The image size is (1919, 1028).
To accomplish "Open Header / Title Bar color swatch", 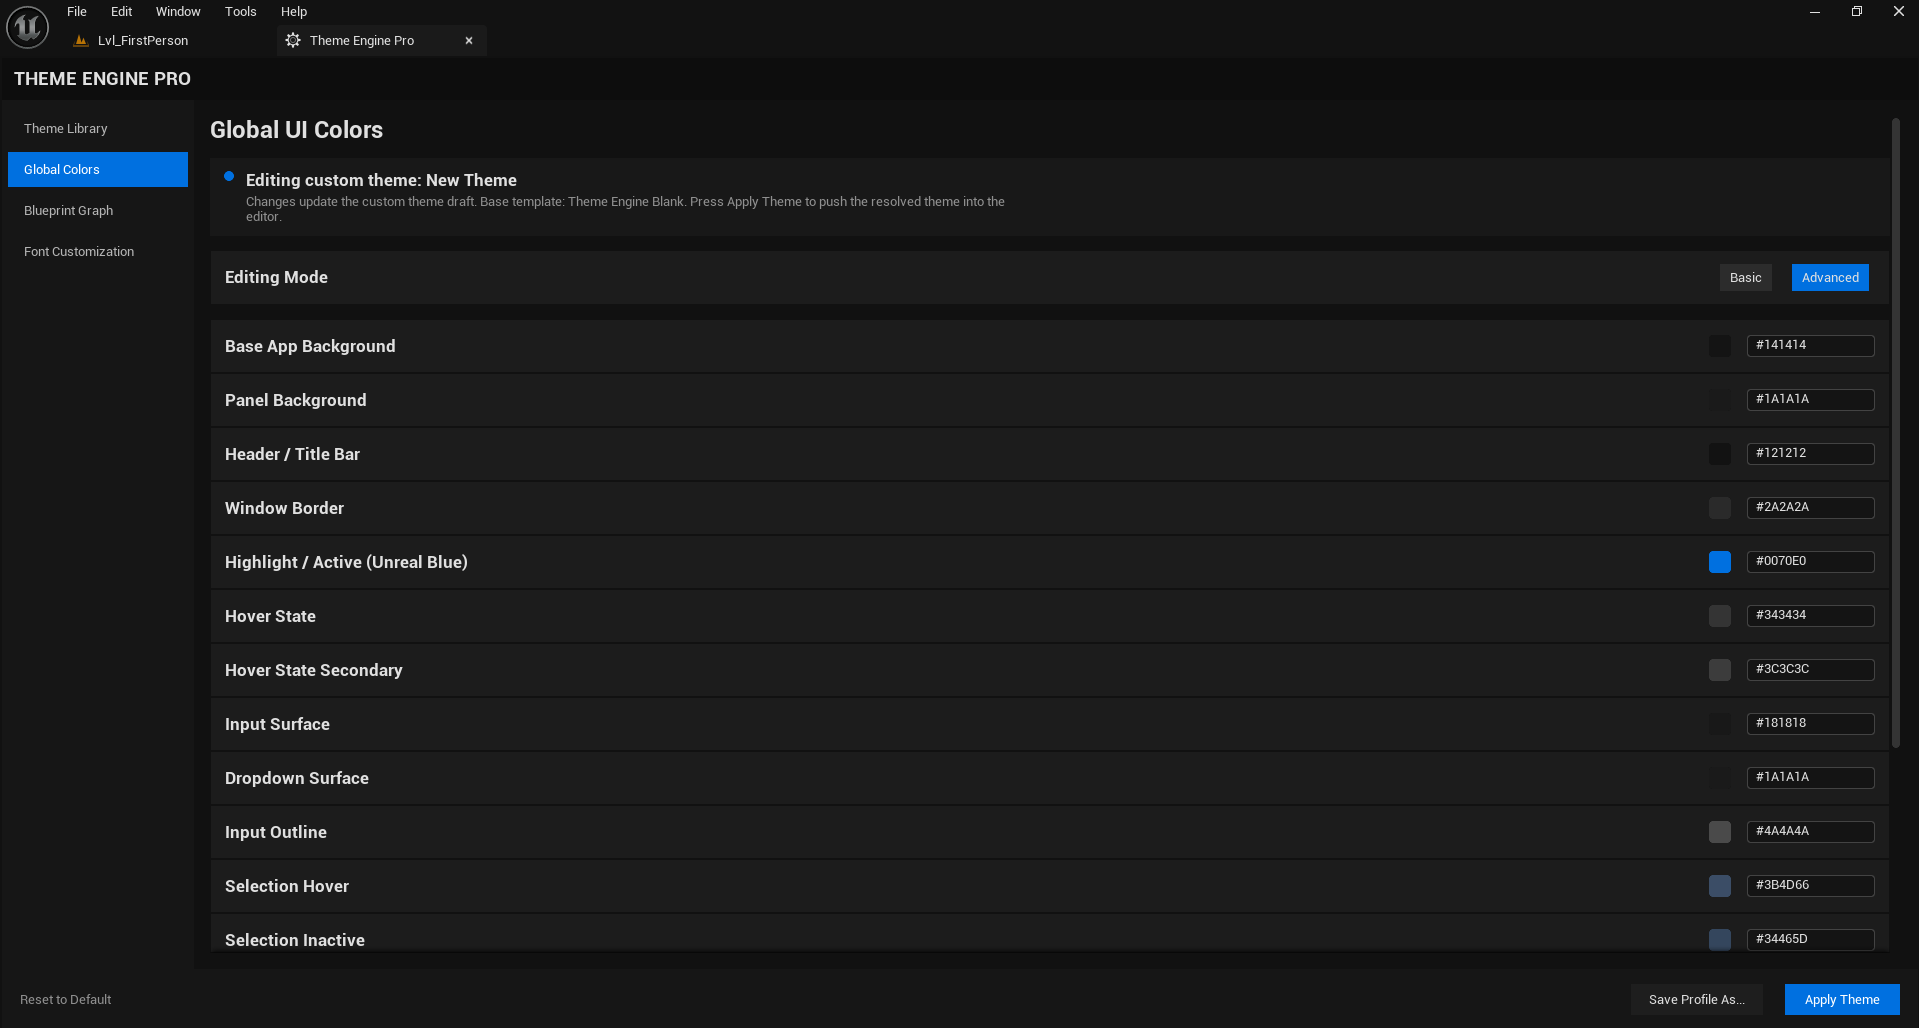I will [1720, 454].
